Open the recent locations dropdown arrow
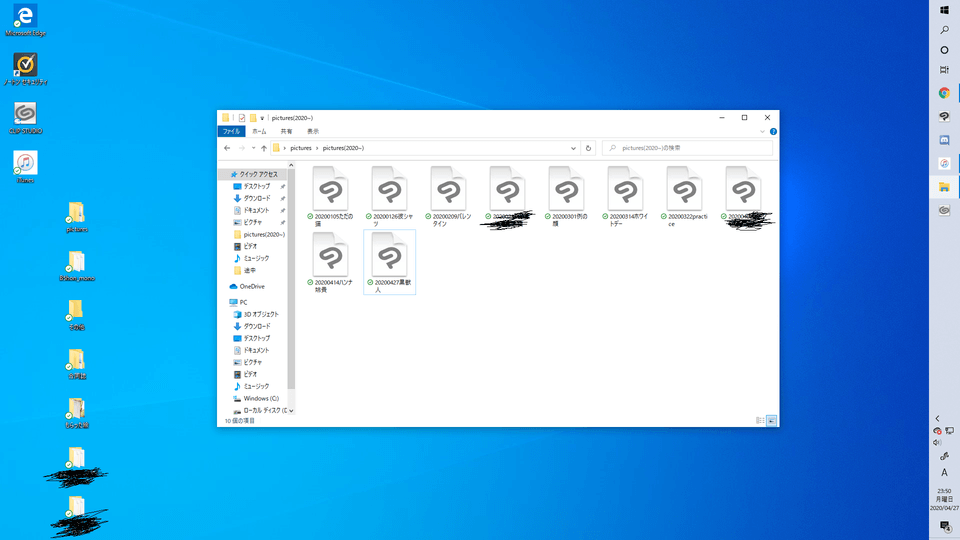The height and width of the screenshot is (540, 960). pos(253,148)
